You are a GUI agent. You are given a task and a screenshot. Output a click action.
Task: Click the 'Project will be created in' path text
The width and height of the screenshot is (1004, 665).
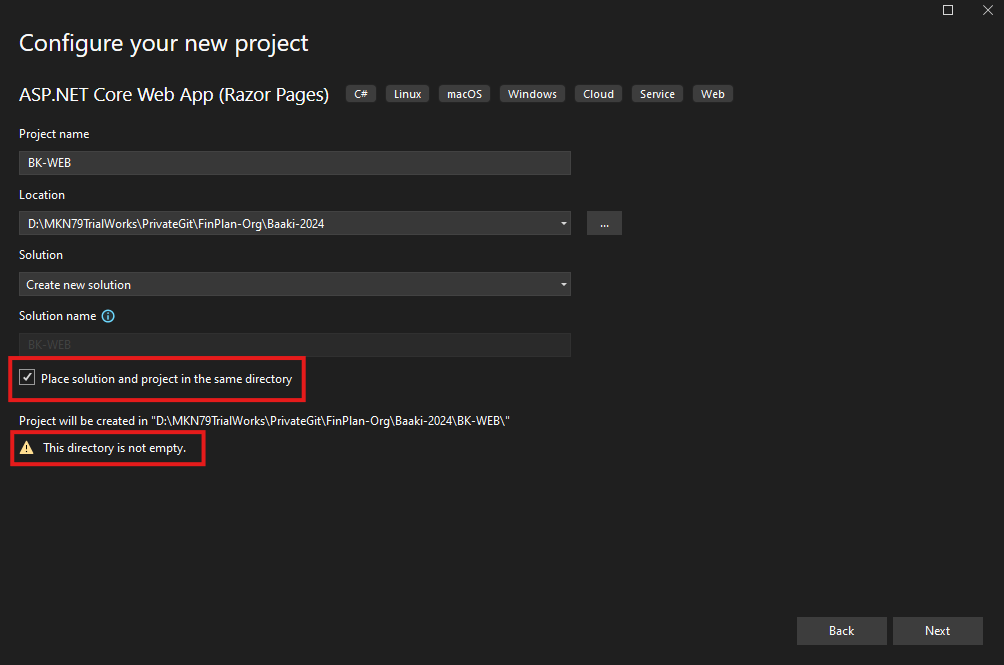click(x=264, y=421)
